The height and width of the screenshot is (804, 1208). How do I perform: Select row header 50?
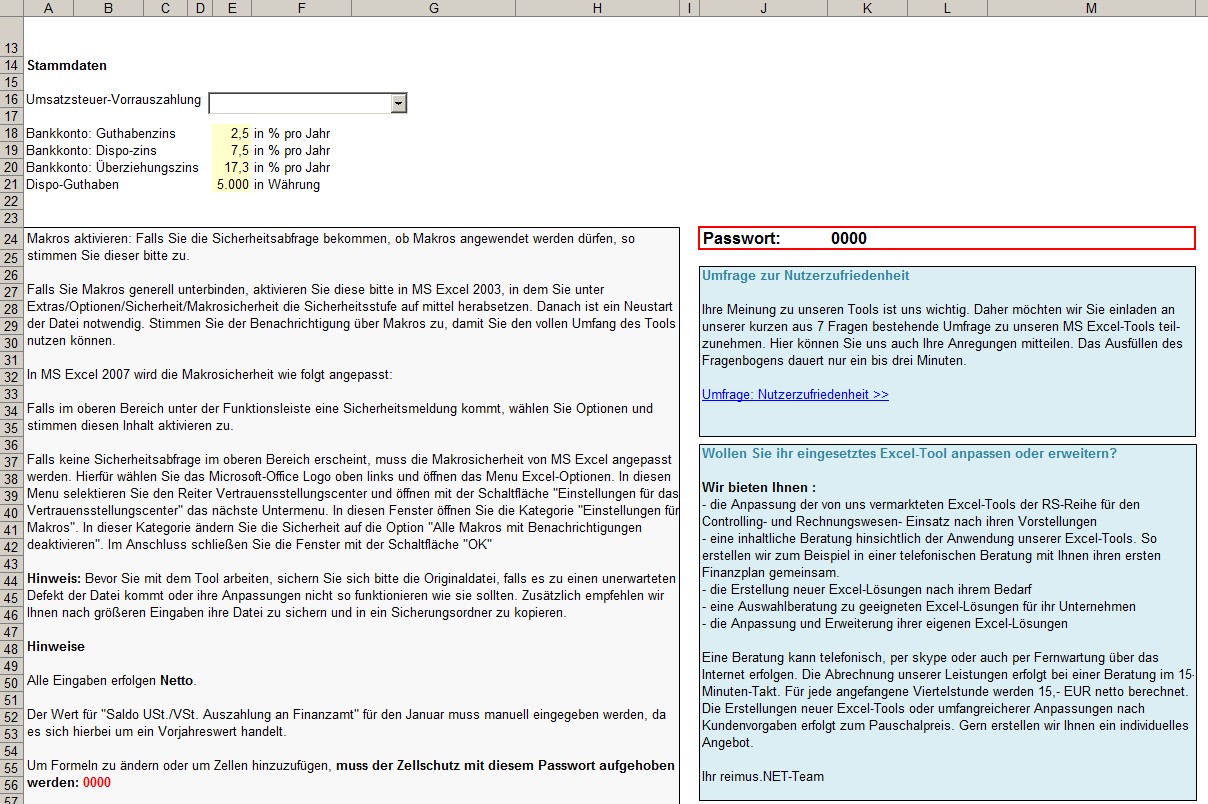click(11, 682)
